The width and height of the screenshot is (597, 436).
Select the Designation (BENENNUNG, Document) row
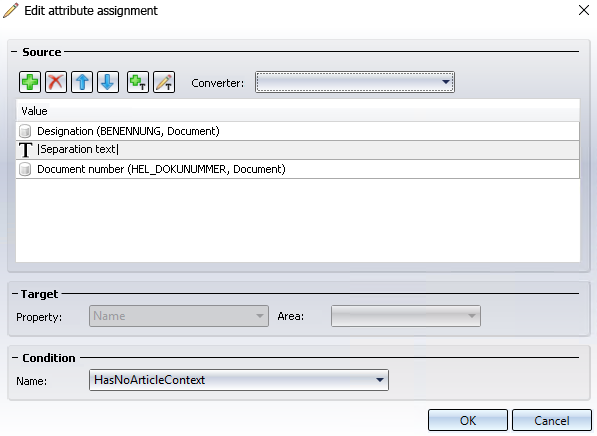[298, 131]
